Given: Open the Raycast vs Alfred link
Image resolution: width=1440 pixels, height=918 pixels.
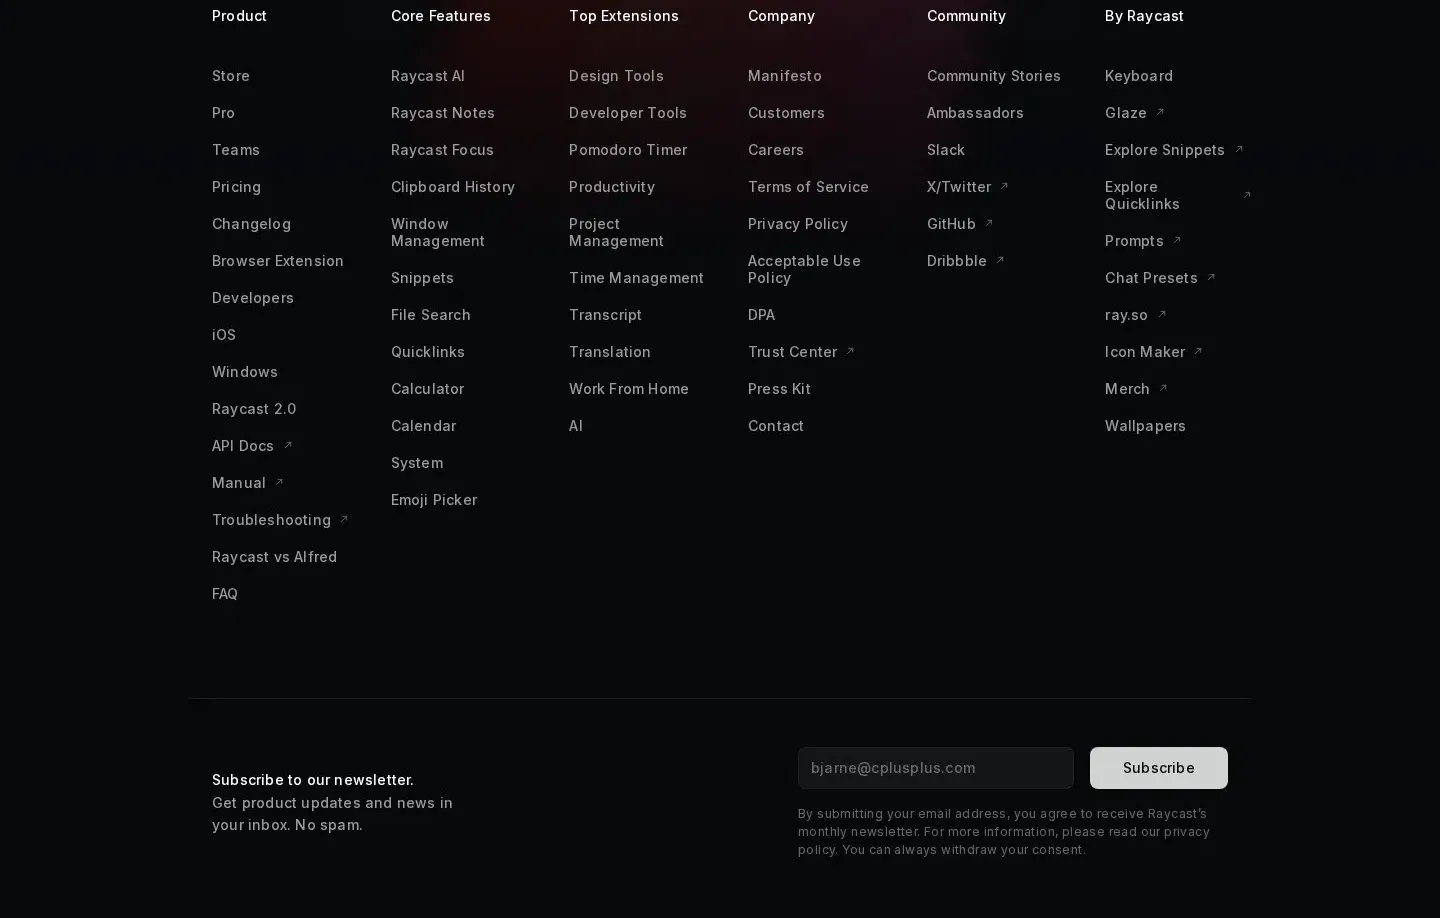Looking at the screenshot, I should (274, 557).
